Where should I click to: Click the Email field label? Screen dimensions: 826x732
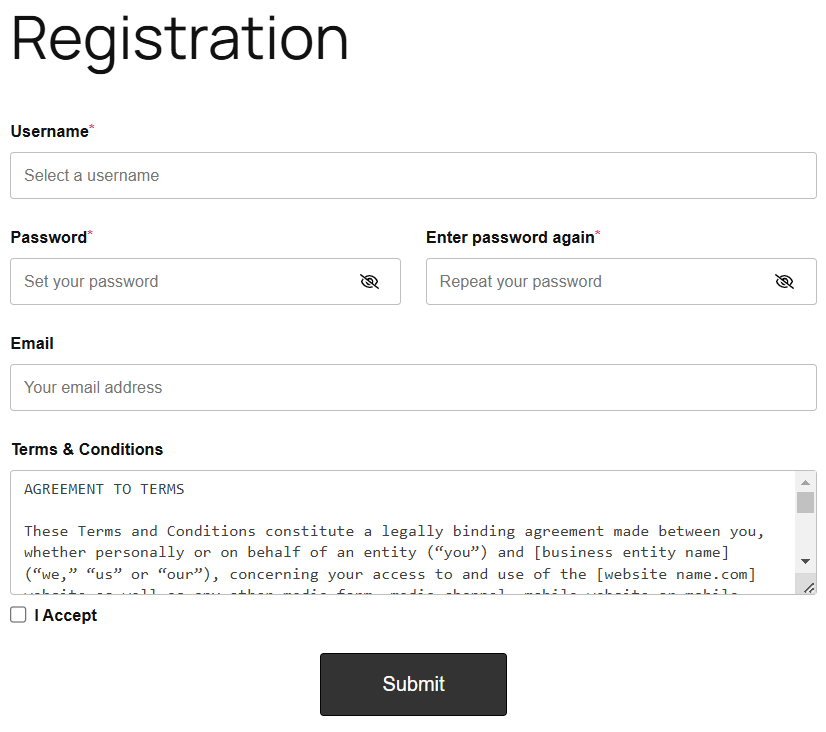32,343
